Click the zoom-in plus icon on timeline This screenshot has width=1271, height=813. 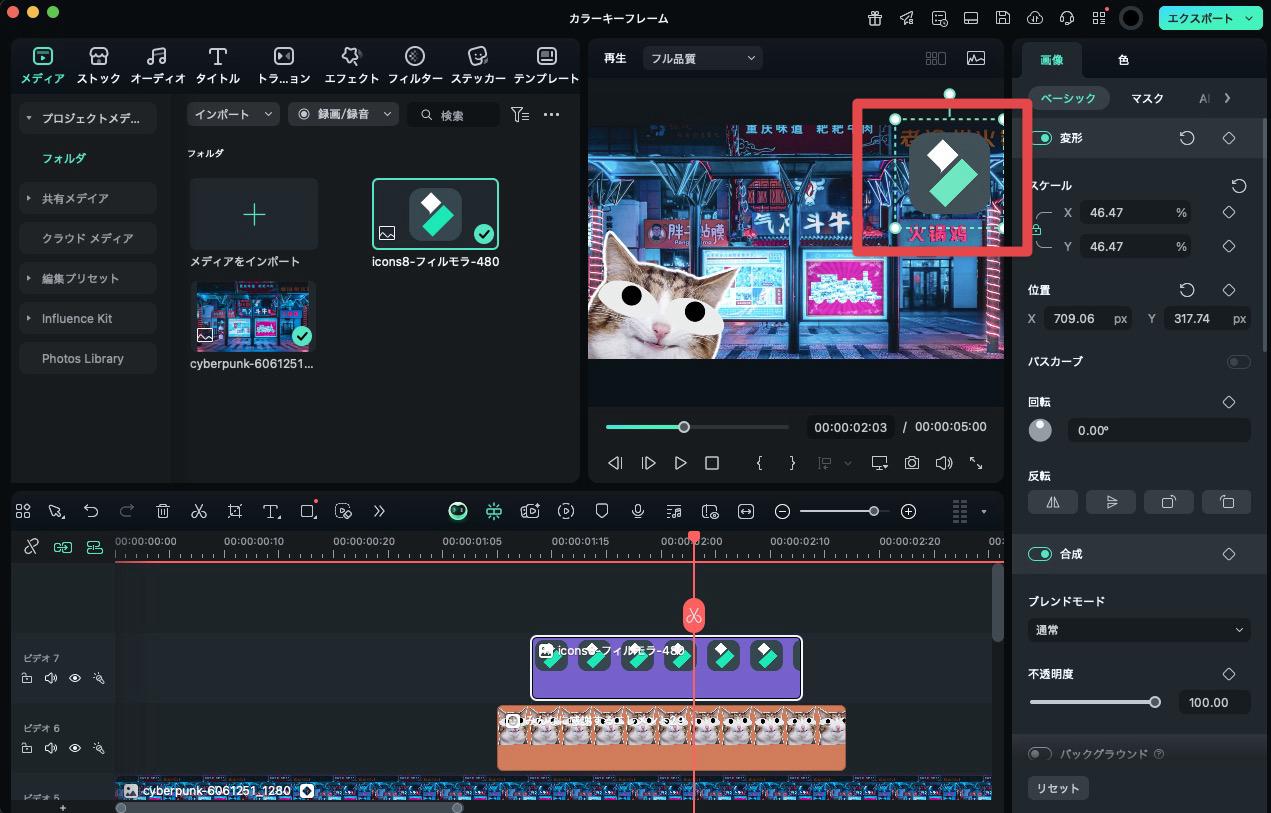[908, 511]
